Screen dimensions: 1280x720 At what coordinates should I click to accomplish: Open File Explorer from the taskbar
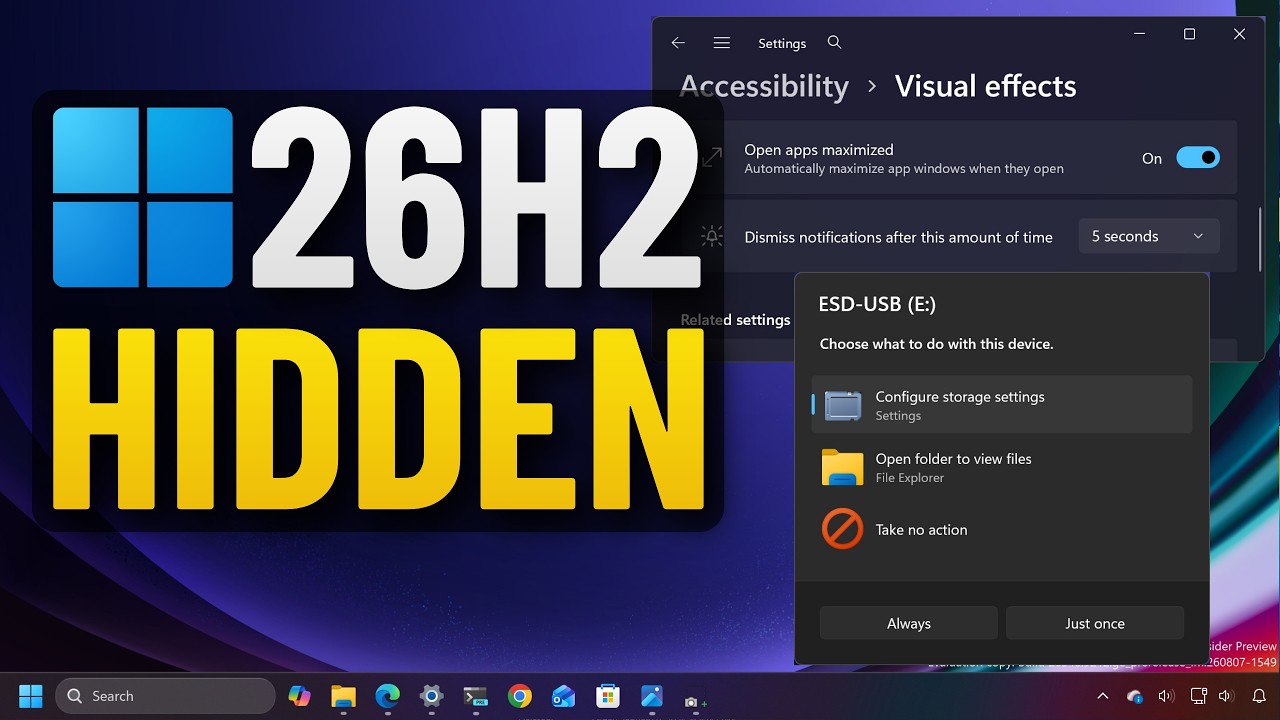(343, 696)
